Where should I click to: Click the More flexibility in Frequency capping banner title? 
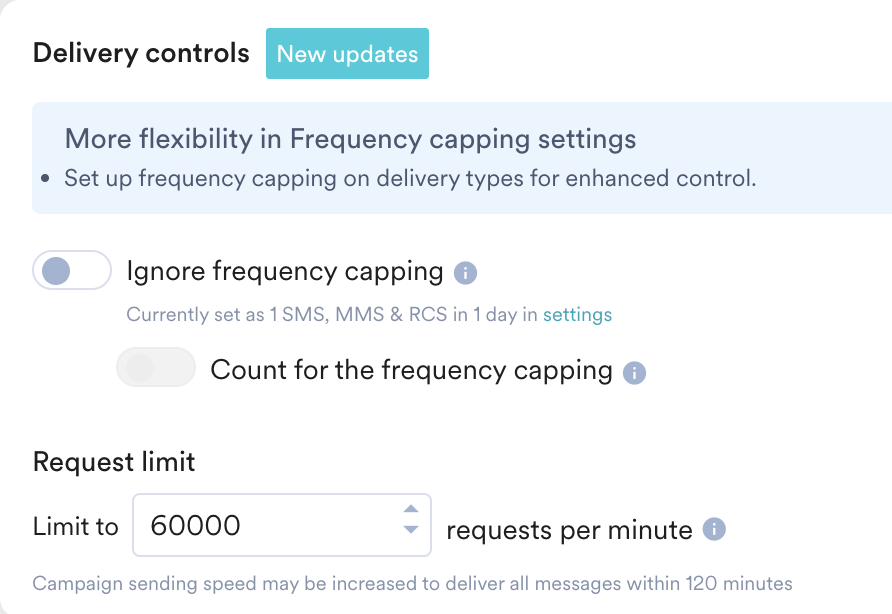(x=350, y=139)
